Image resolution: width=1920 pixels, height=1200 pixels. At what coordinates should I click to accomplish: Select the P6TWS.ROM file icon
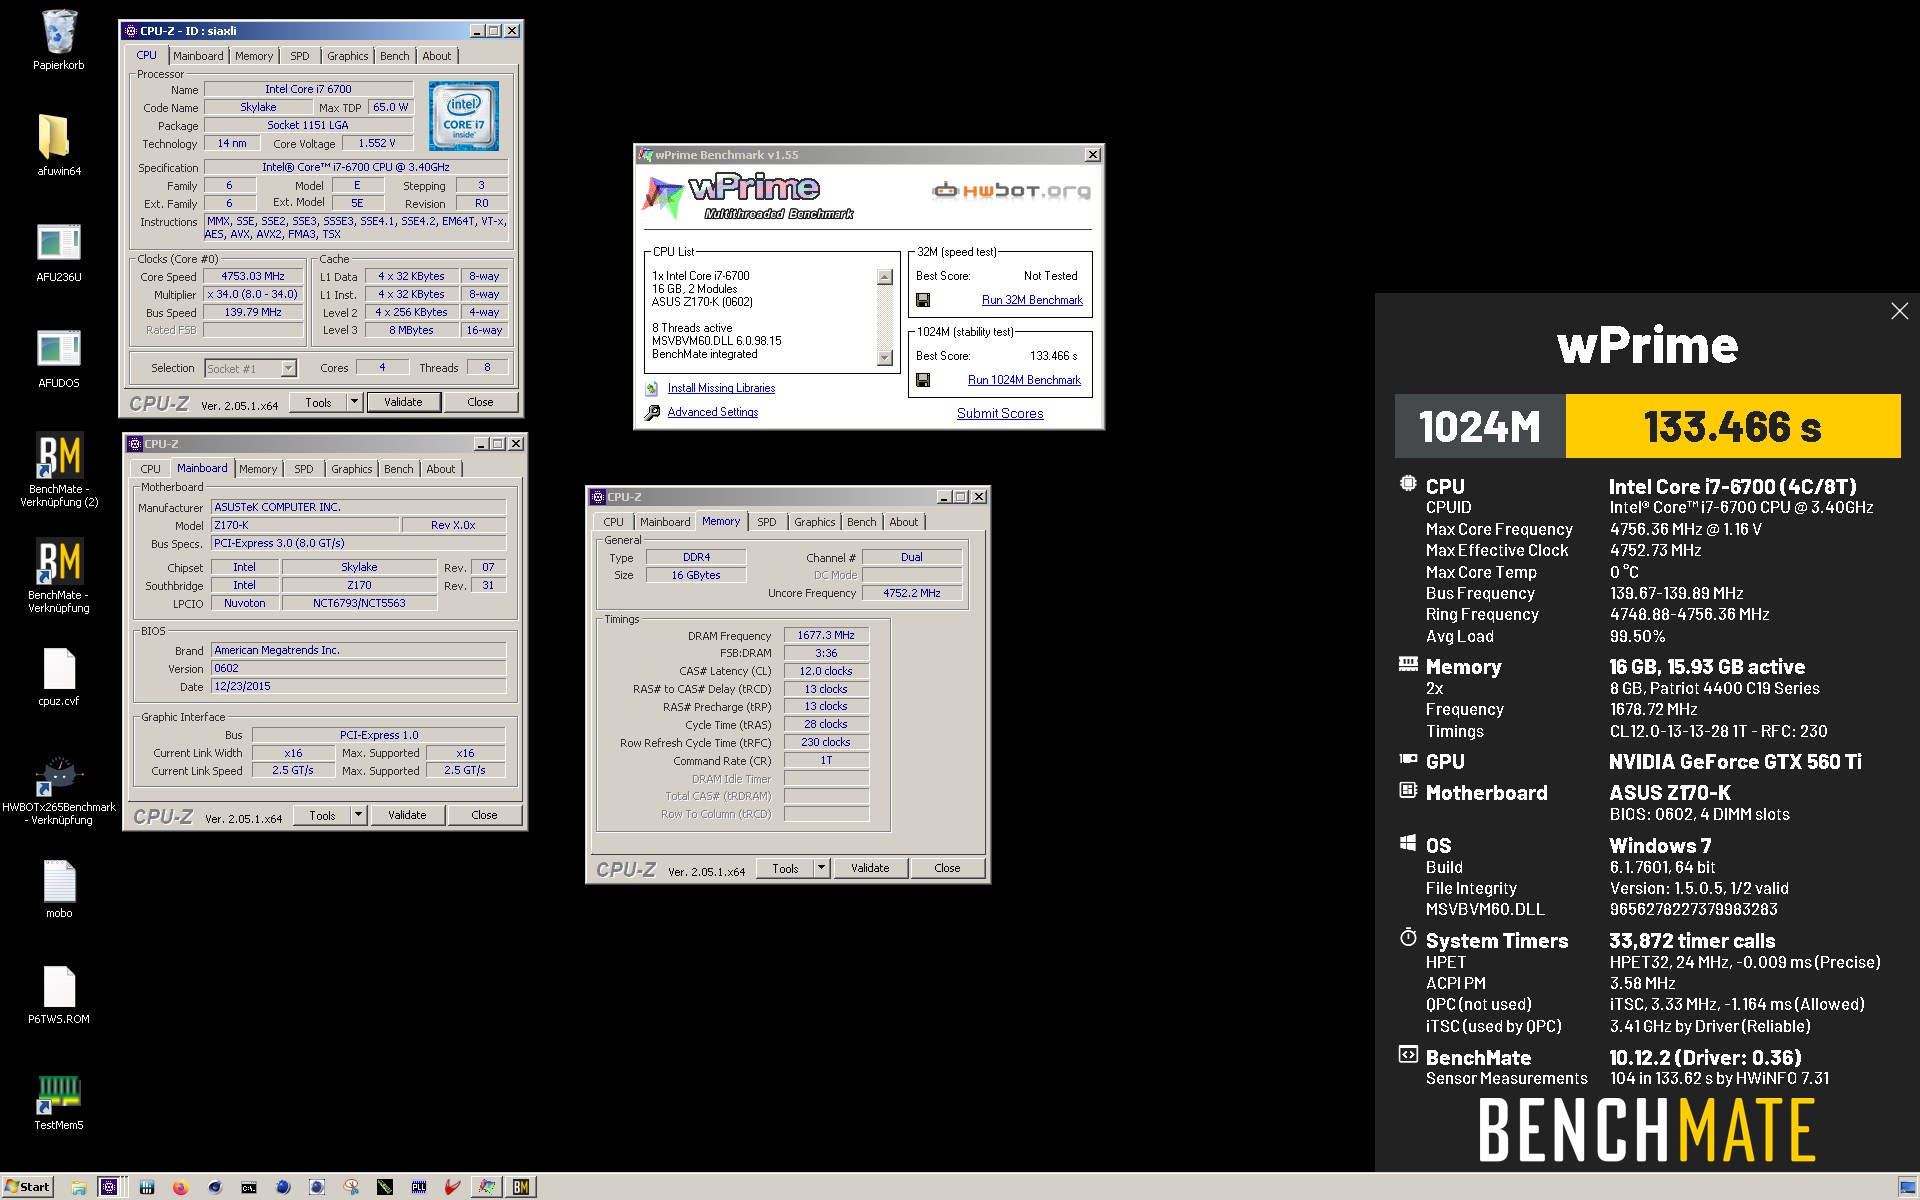pyautogui.click(x=59, y=987)
